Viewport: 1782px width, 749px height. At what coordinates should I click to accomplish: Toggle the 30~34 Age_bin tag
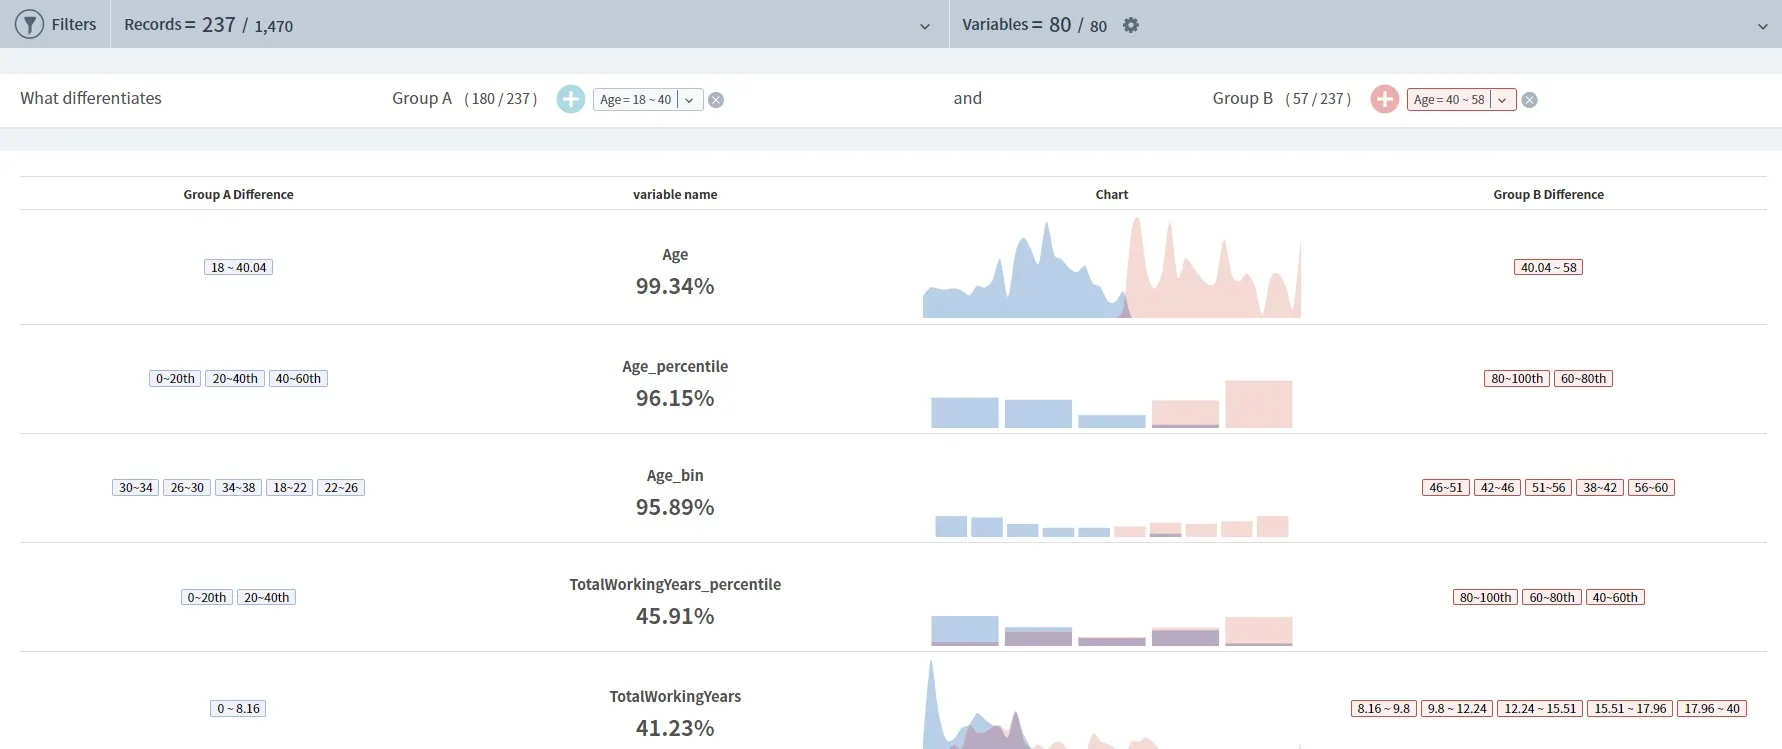pos(136,488)
